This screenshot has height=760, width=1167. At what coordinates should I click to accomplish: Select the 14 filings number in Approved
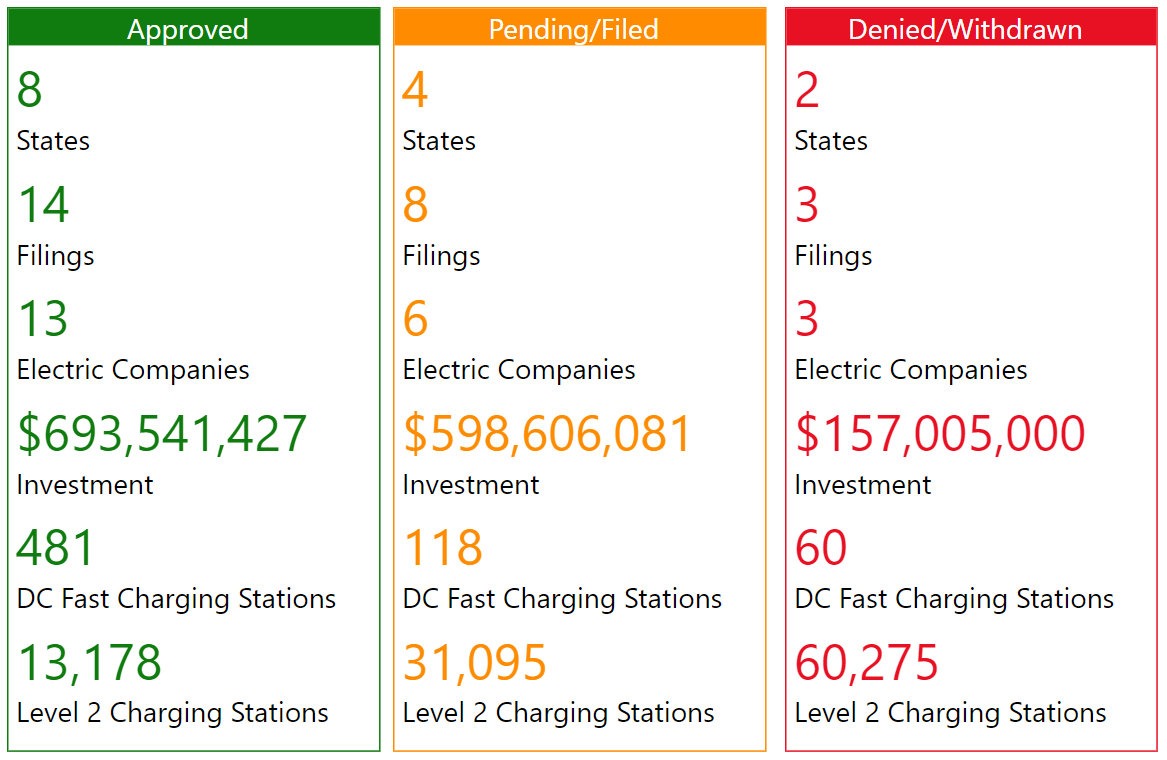(43, 205)
